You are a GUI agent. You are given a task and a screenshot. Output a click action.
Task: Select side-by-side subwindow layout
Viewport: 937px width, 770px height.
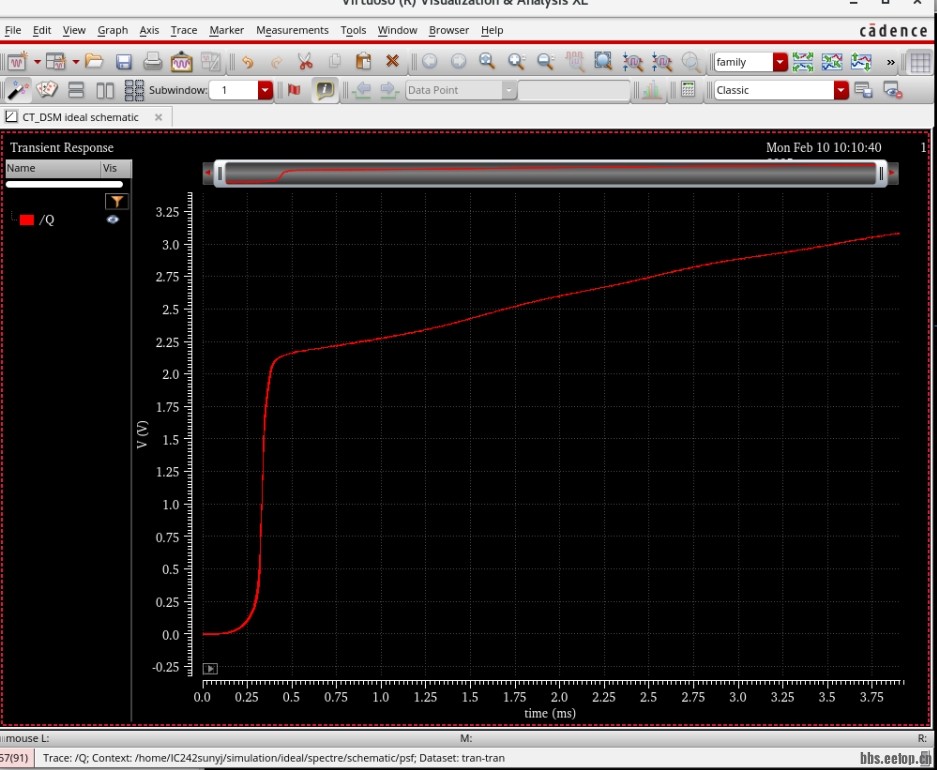pos(105,90)
